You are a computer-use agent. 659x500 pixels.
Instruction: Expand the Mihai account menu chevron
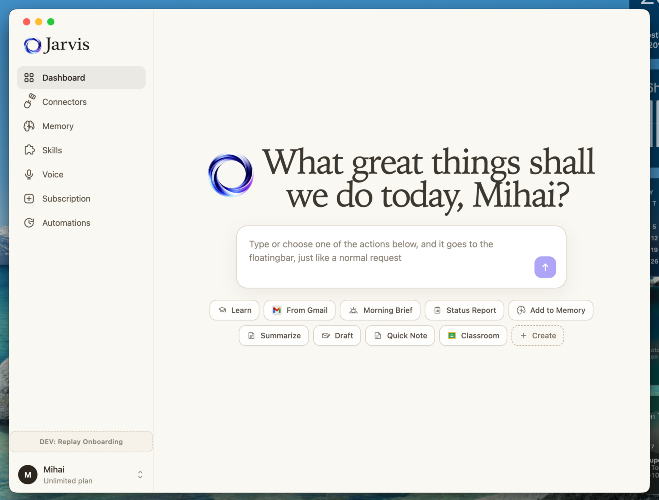tap(140, 475)
